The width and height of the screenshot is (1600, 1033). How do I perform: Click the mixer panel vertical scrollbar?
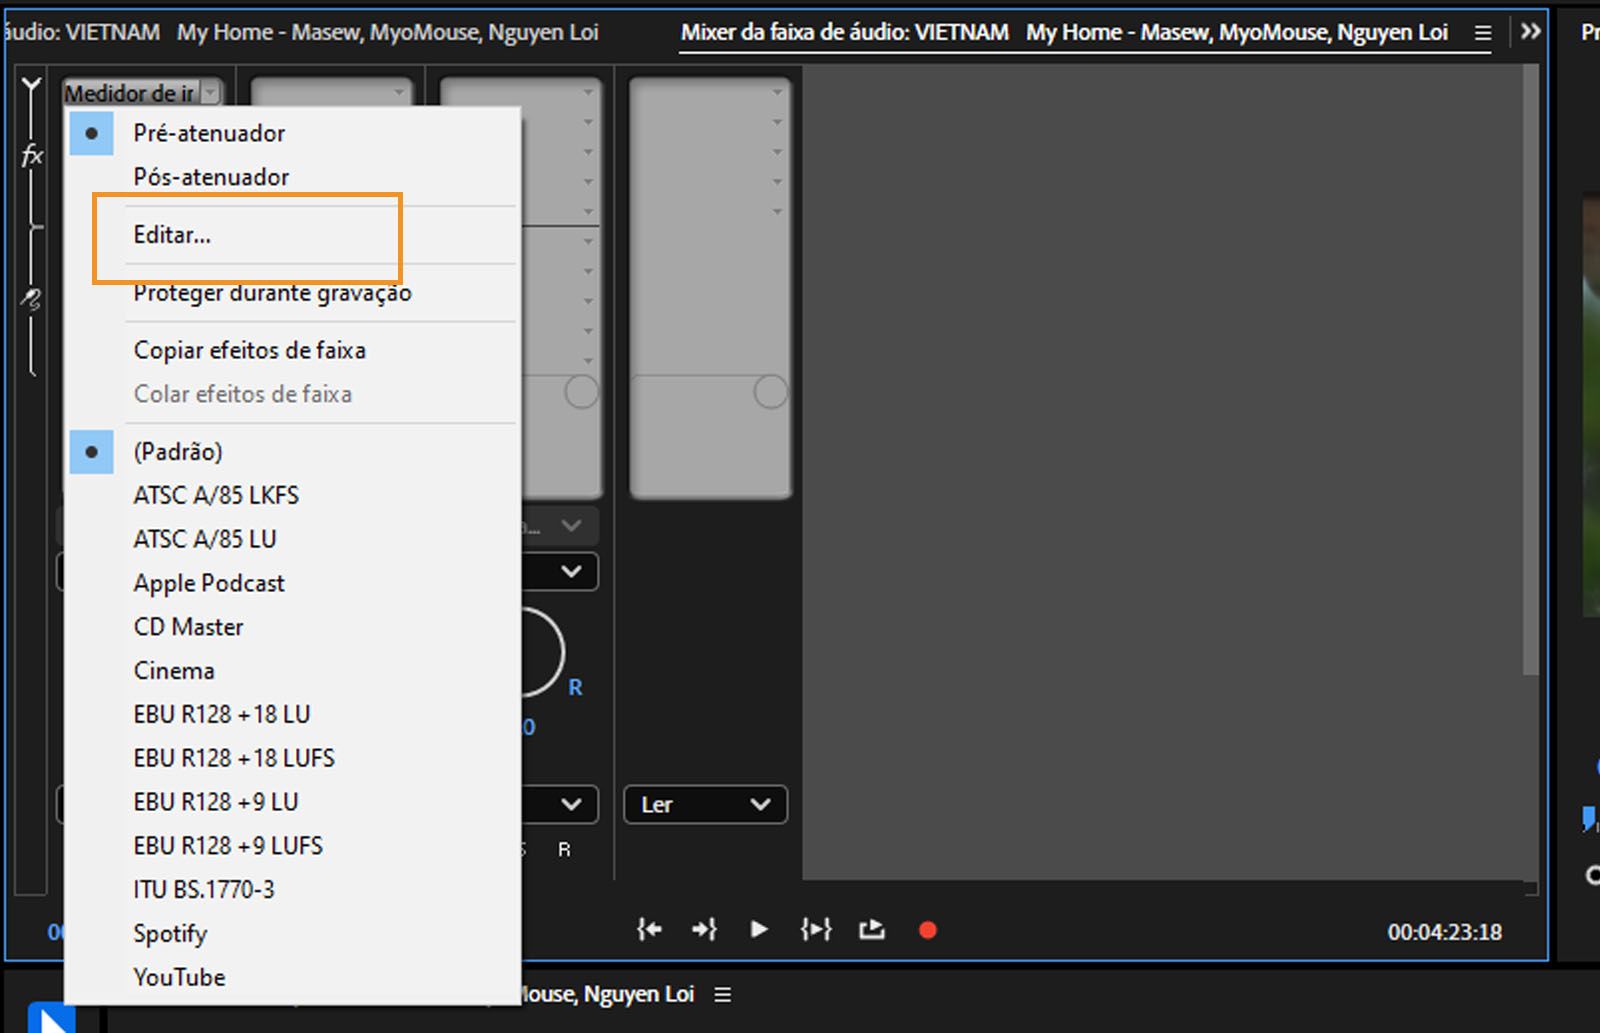click(1530, 370)
